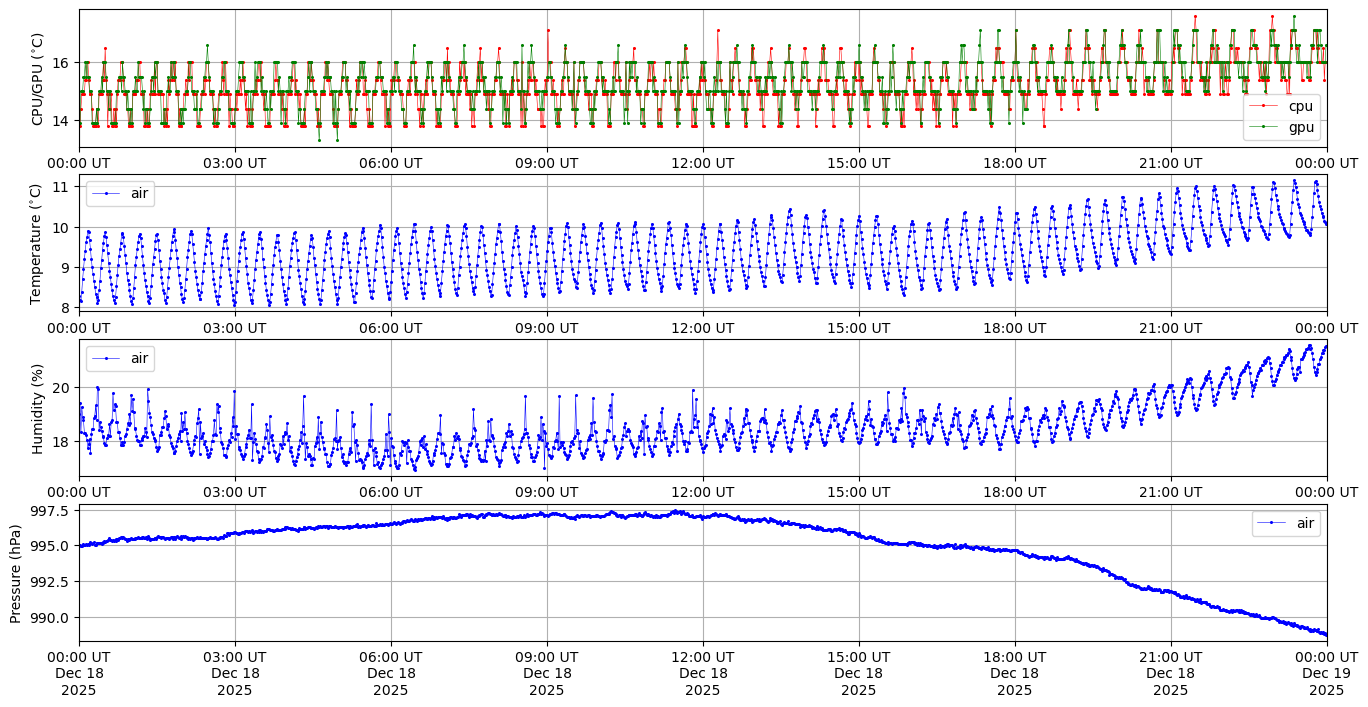Screen dimensions: 1368x707
Task: Click the CPU/GPU (°C) y-axis label
Action: tap(38, 79)
